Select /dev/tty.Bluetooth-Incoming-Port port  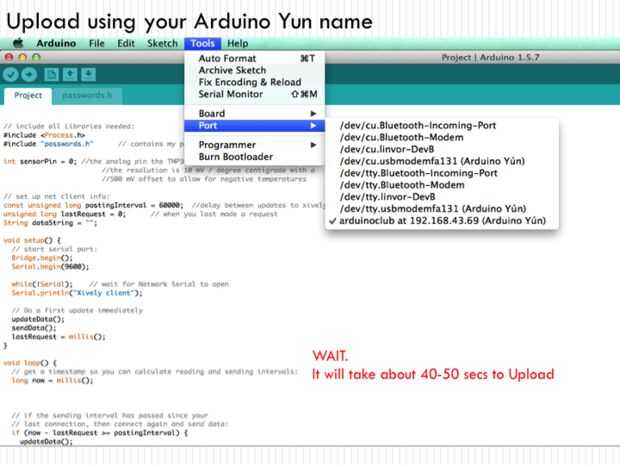(442, 173)
